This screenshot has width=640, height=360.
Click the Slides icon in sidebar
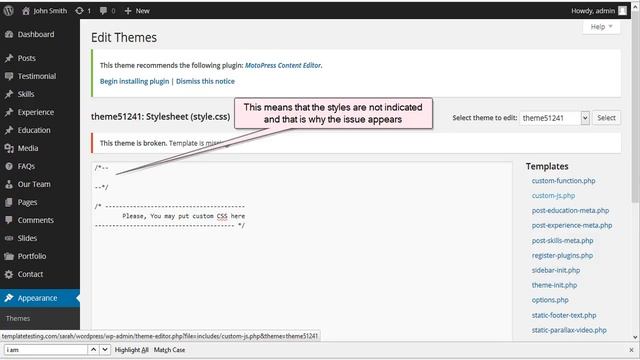[9, 238]
